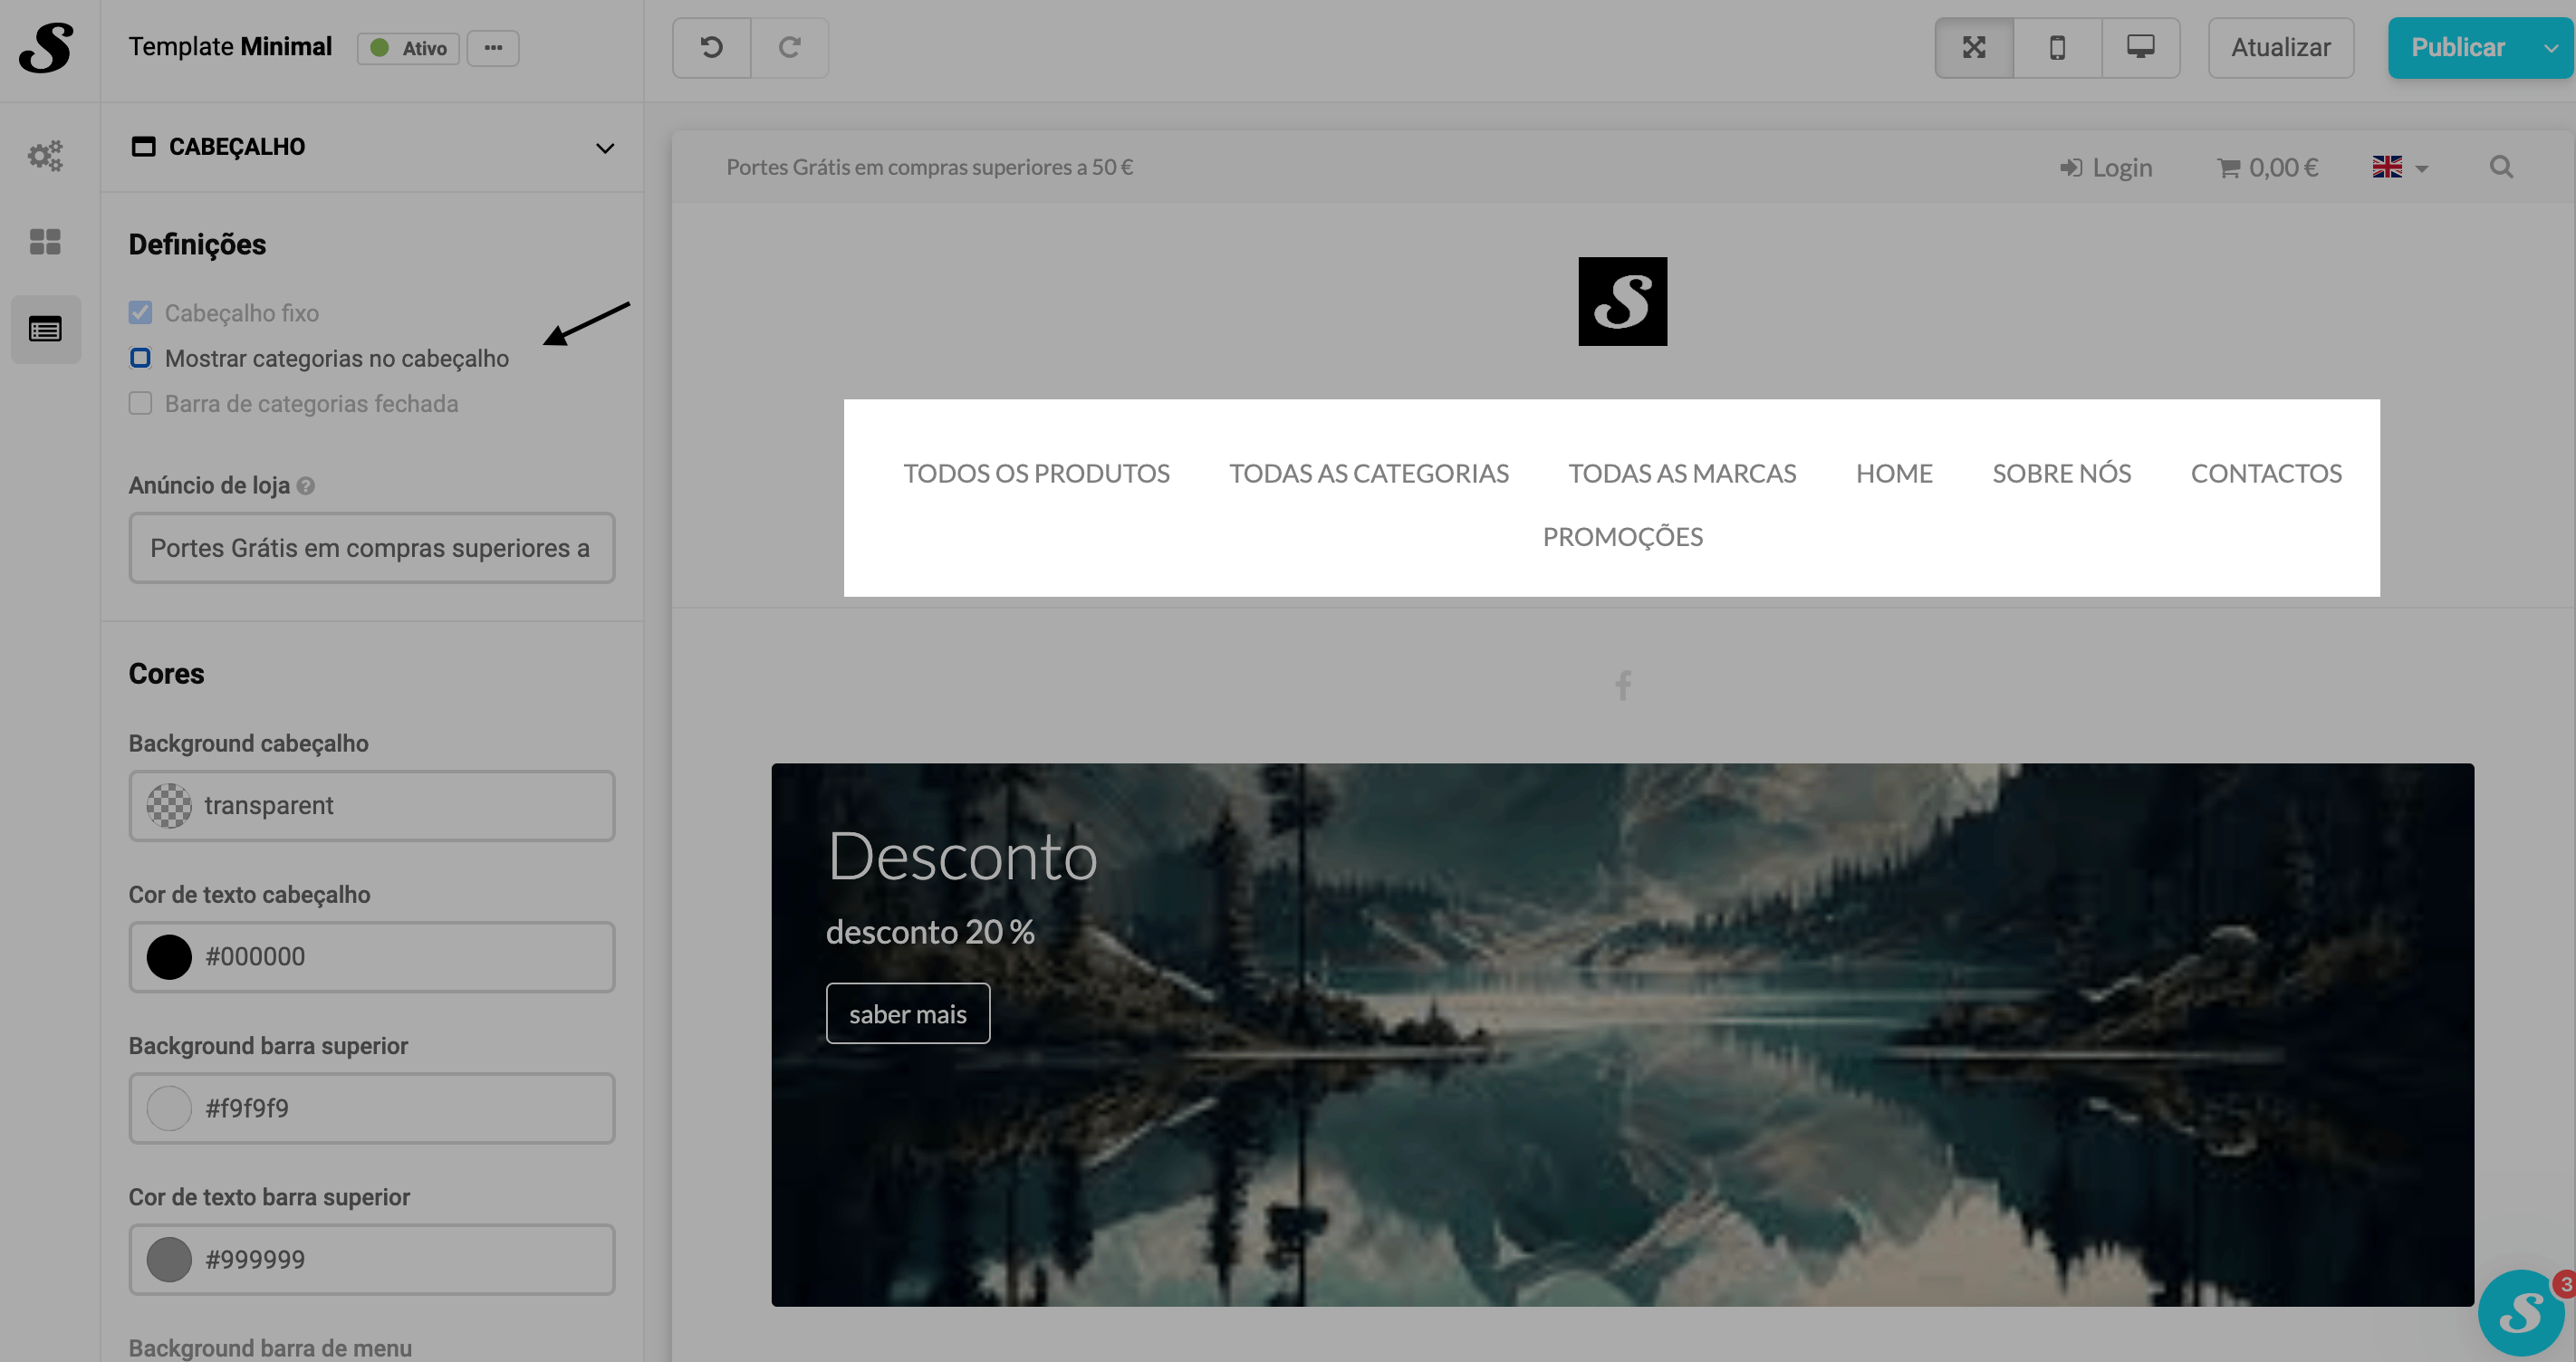Viewport: 2576px width, 1362px height.
Task: Switch to fullscreen preview mode icon
Action: [x=1973, y=47]
